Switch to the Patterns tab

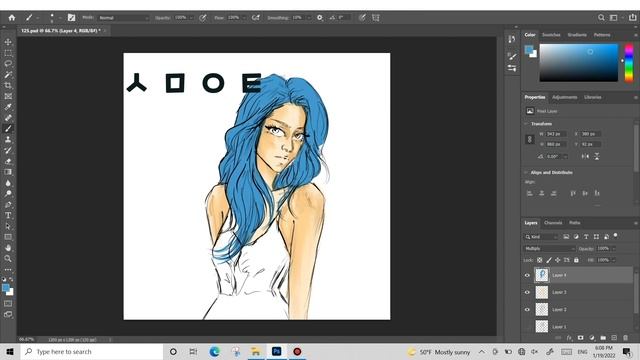point(602,35)
